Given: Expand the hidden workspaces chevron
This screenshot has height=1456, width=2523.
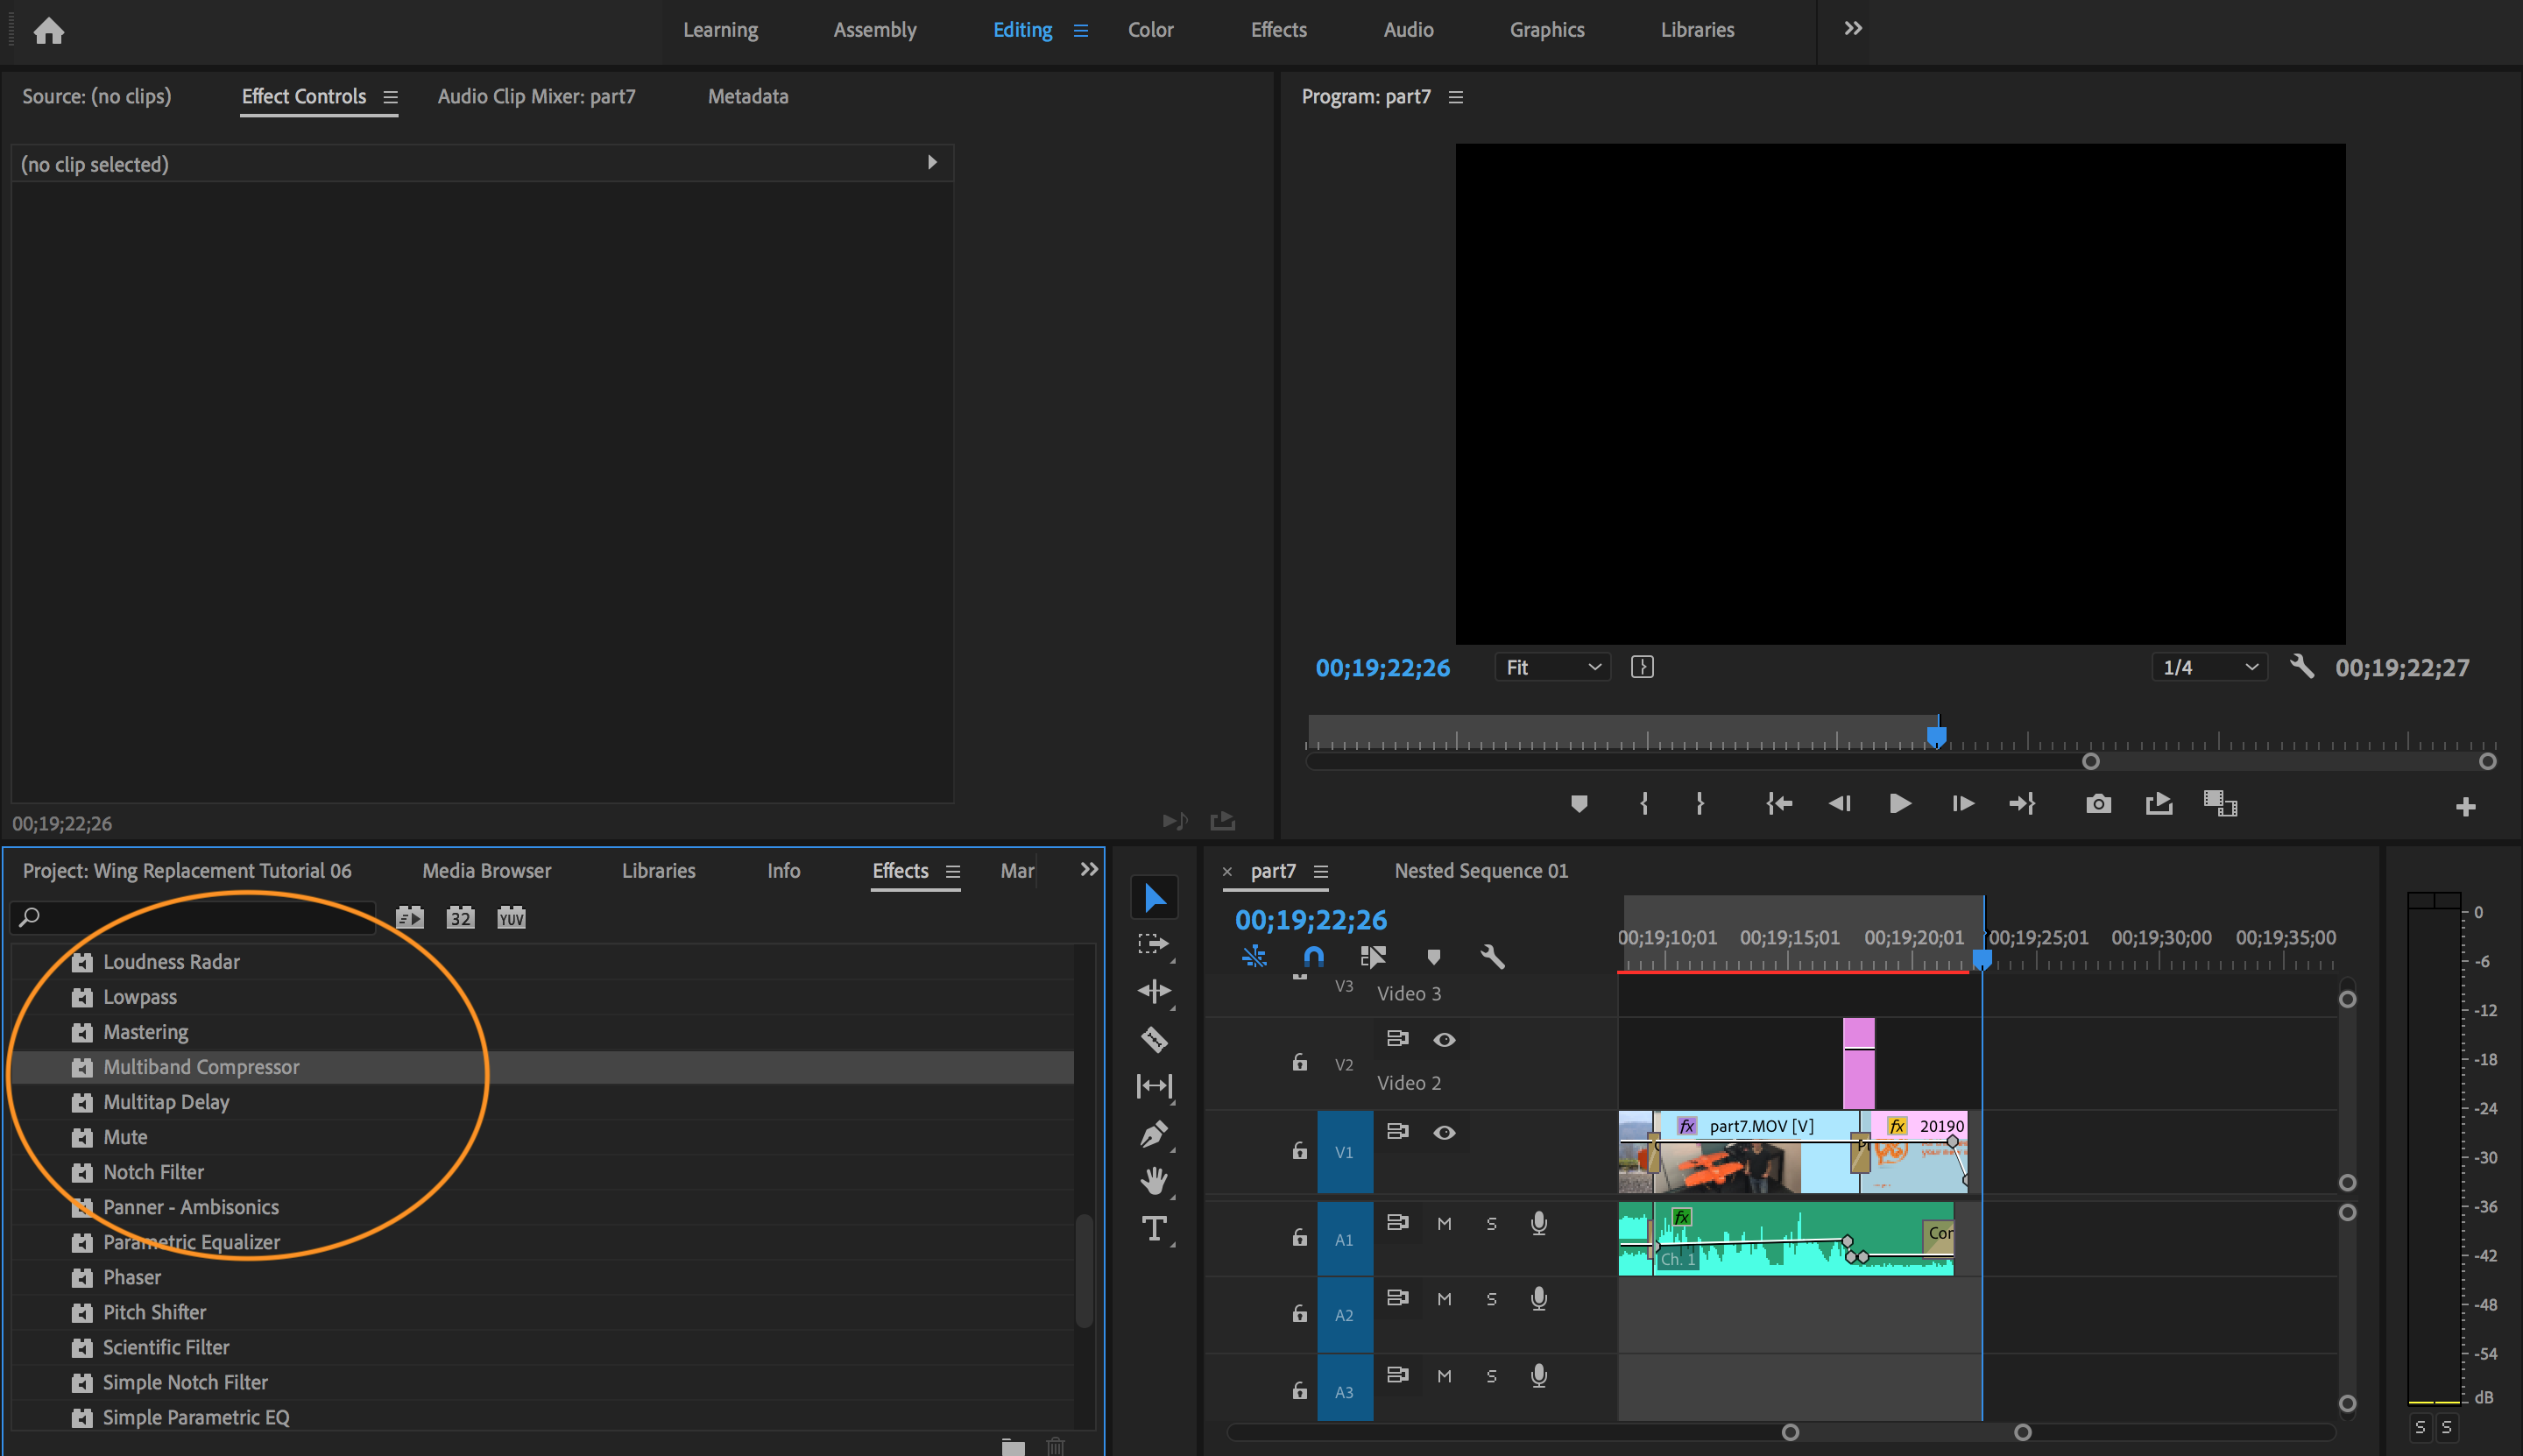Looking at the screenshot, I should tap(1852, 29).
